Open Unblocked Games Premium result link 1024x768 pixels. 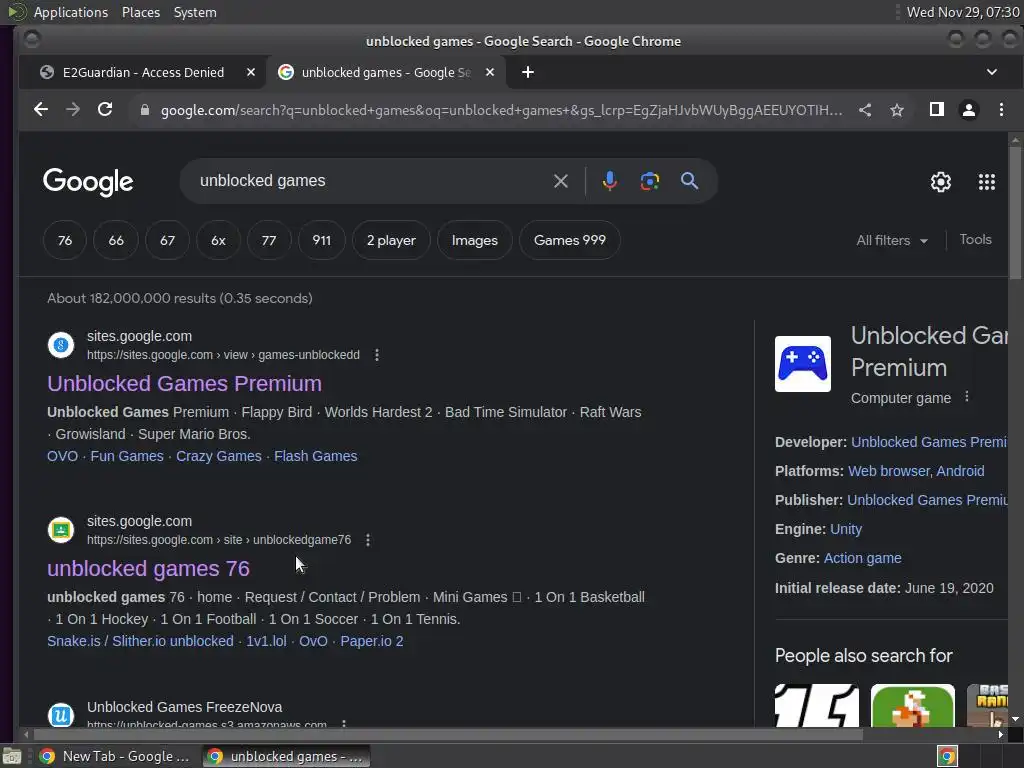click(x=184, y=383)
